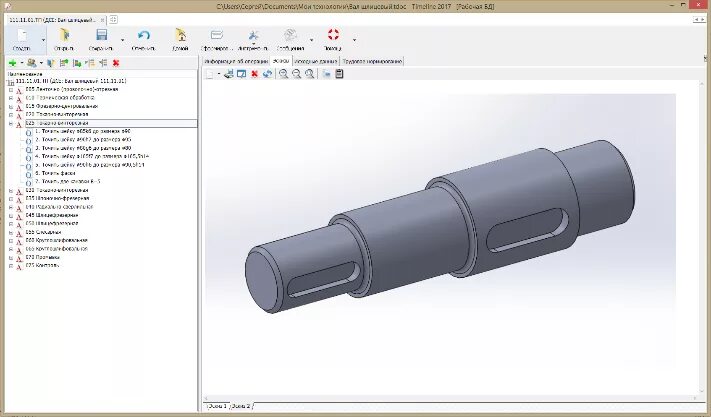Screen dimensions: 711x417
Task: Click the 3D shaft model sketch image
Action: (440, 227)
